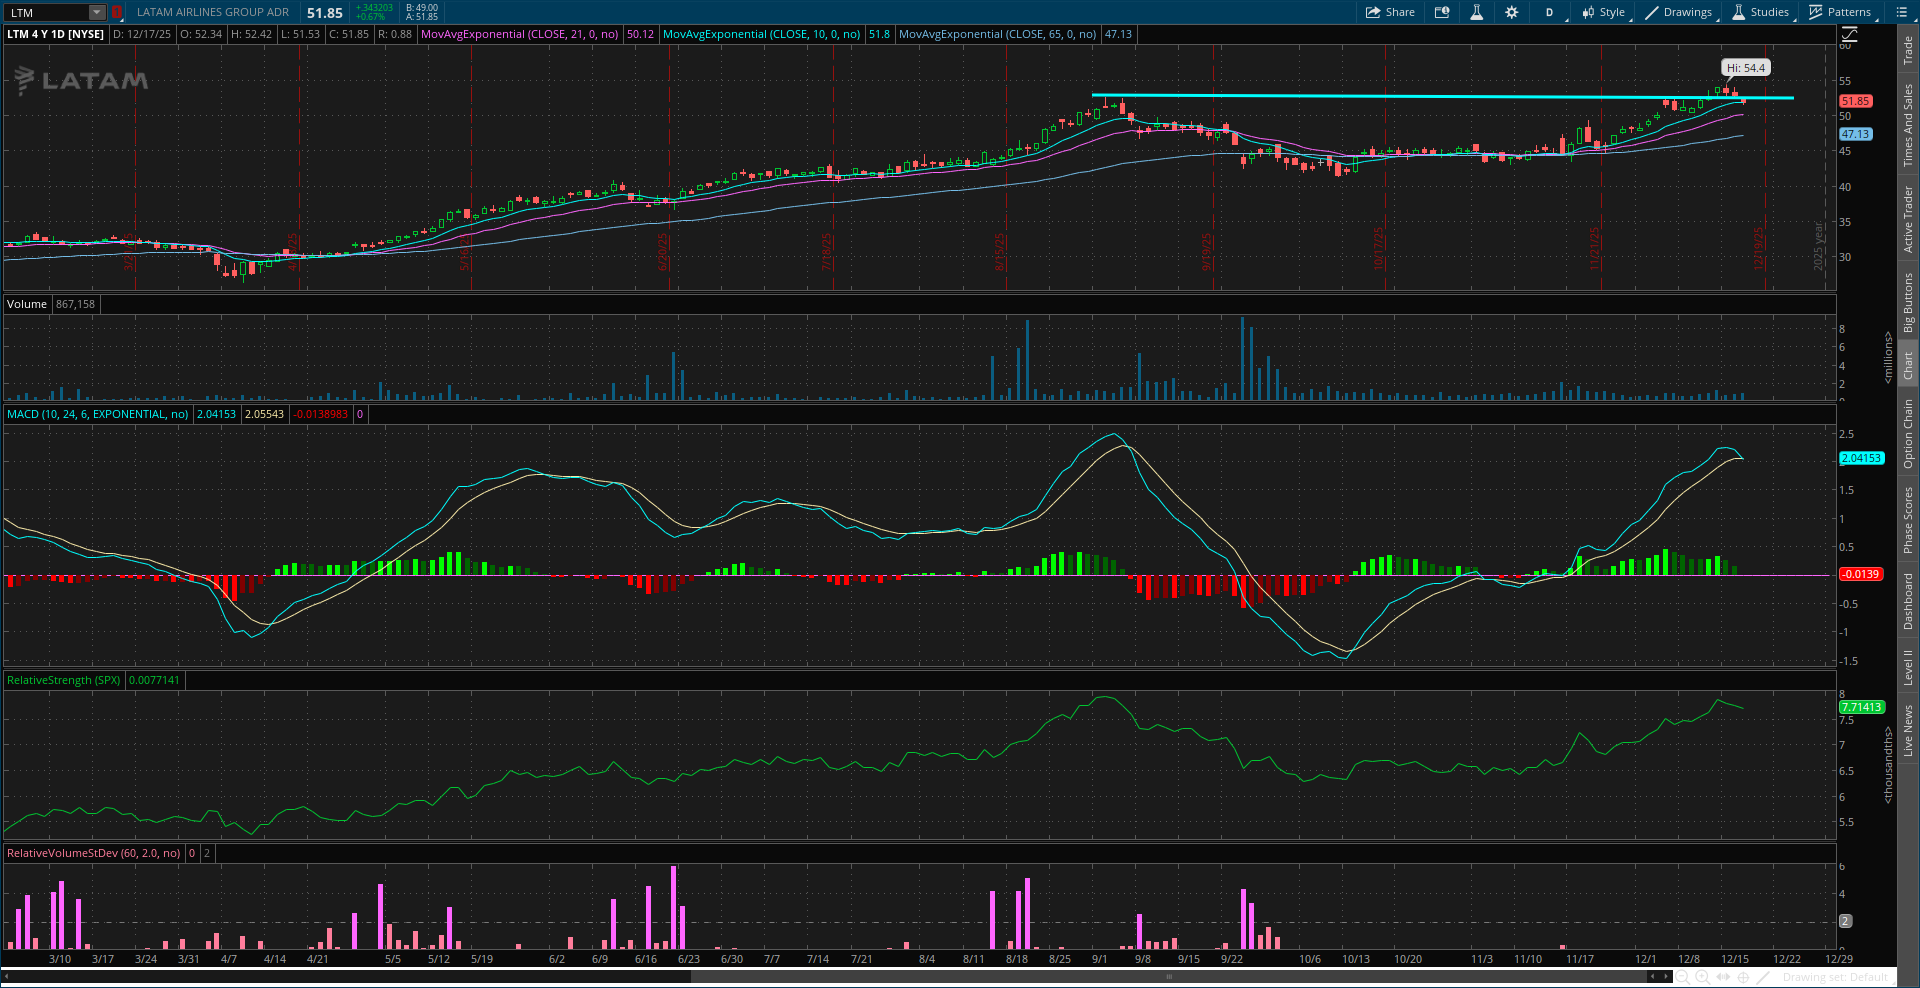Click the Hi: 54.4 price bubble
Viewport: 1920px width, 988px height.
1746,68
